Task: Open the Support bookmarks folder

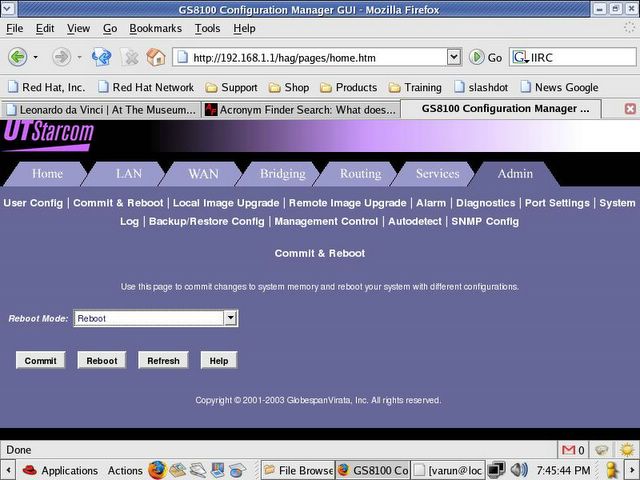Action: (231, 87)
